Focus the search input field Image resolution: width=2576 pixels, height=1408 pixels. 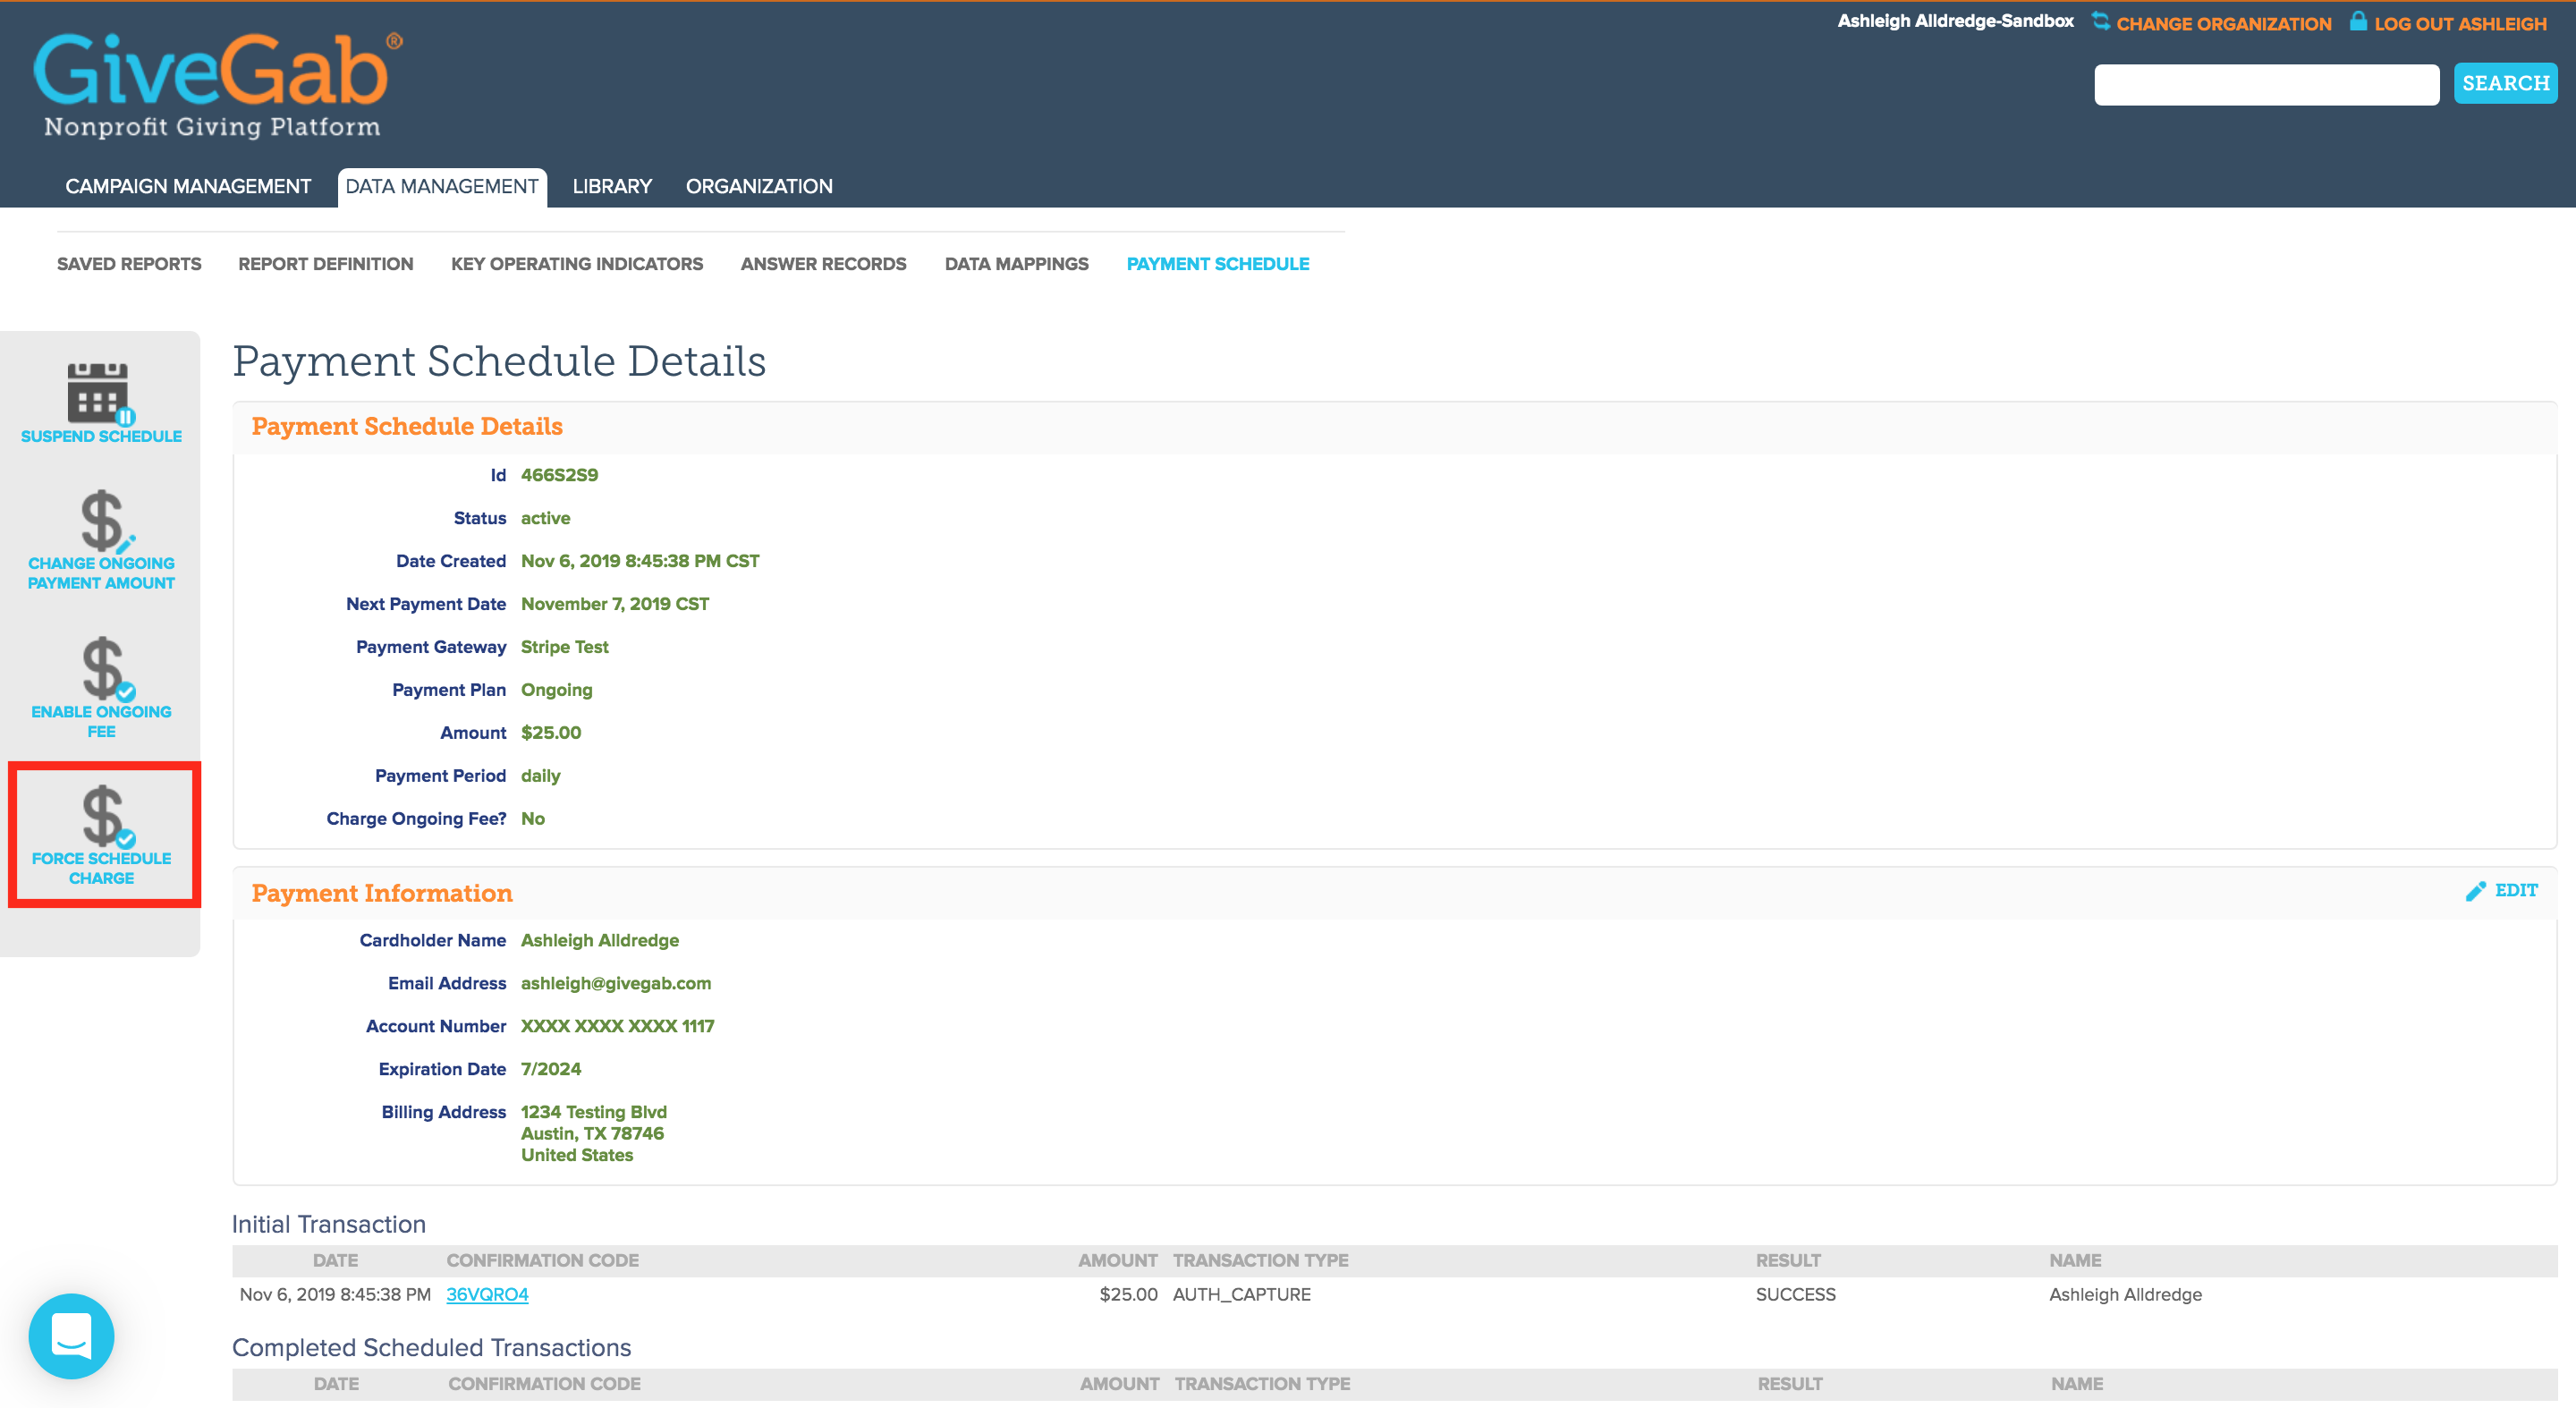2266,84
